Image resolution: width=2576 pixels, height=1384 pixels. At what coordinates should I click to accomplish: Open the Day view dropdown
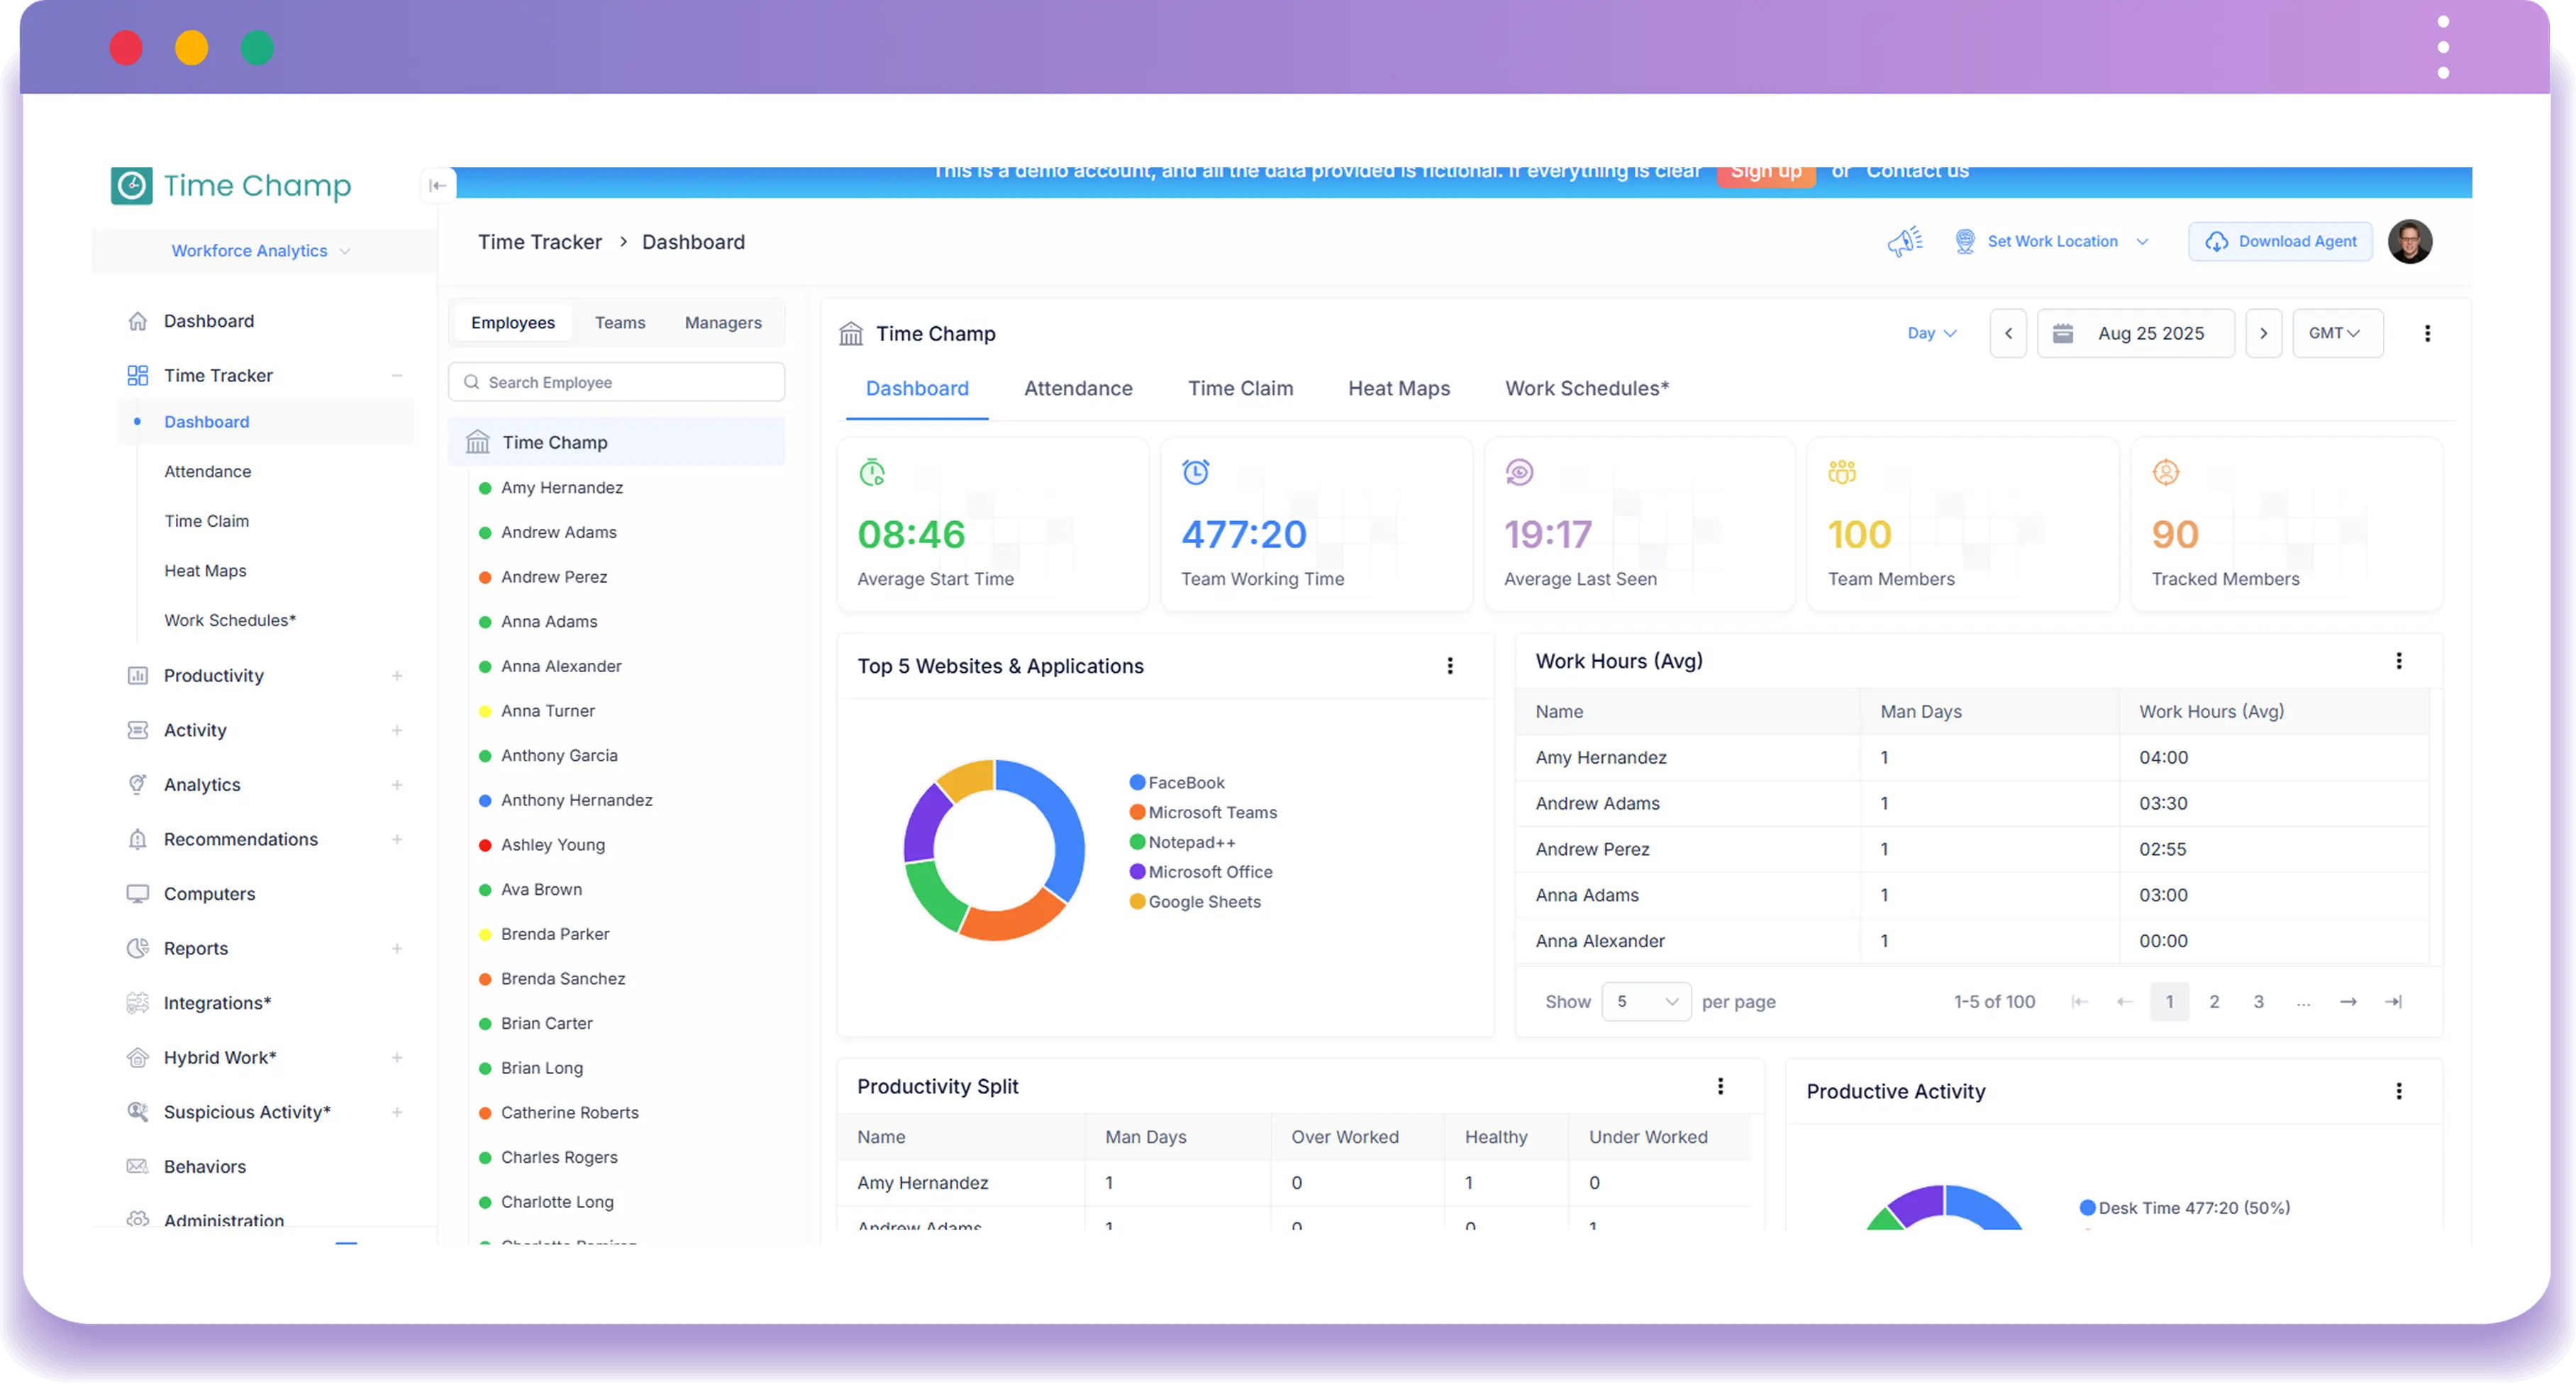coord(1930,333)
